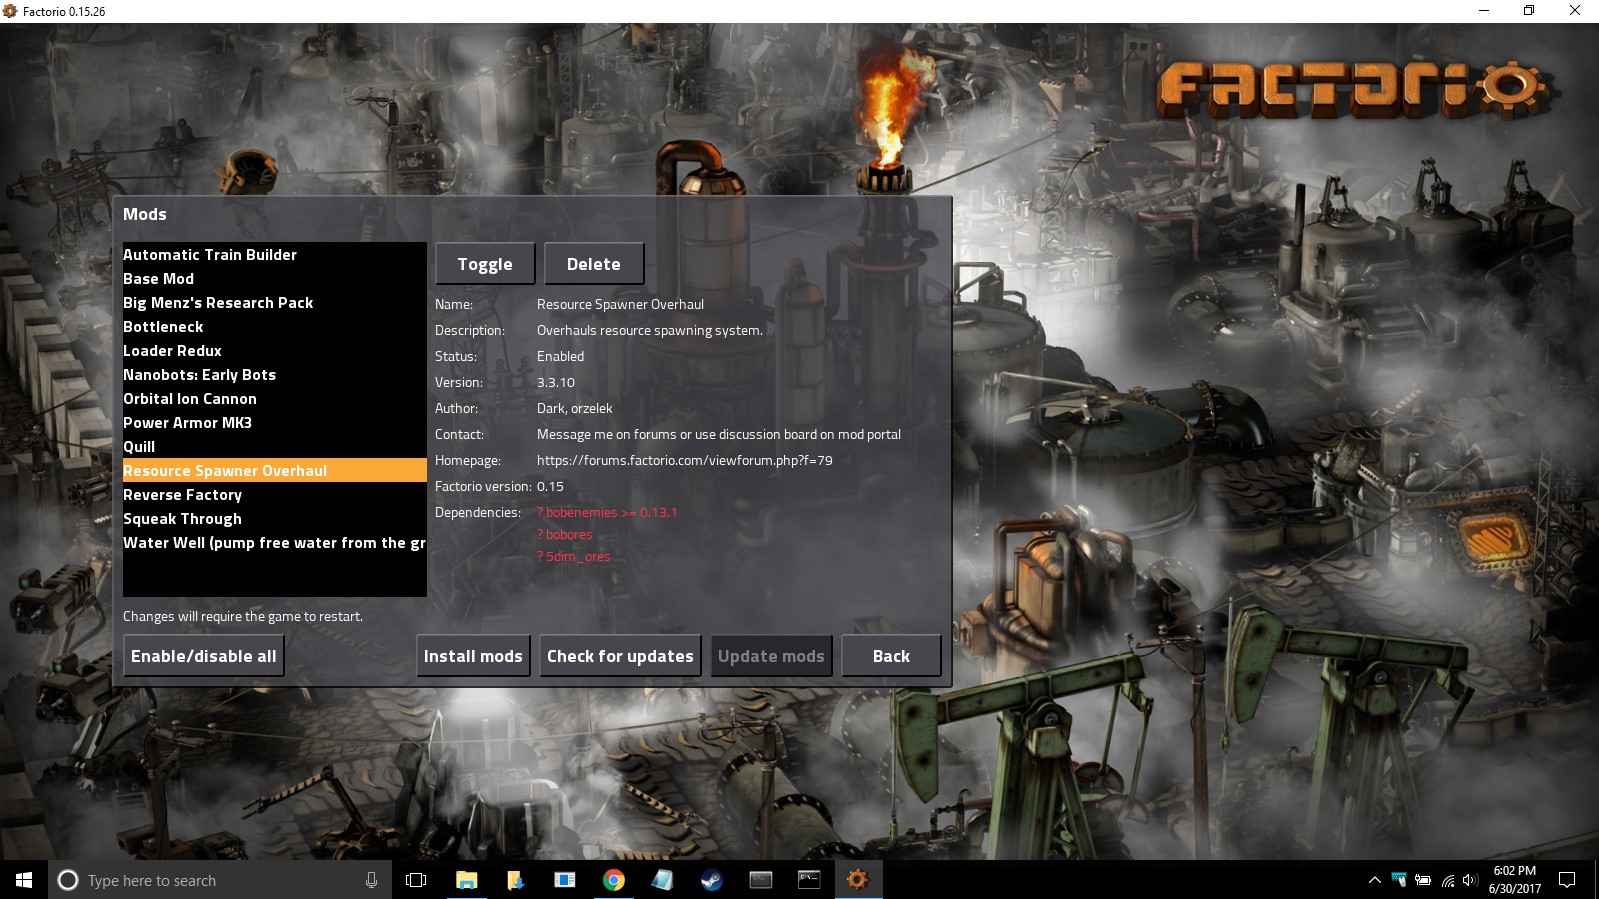
Task: Select Power Armor MK3 mod
Action: point(275,422)
